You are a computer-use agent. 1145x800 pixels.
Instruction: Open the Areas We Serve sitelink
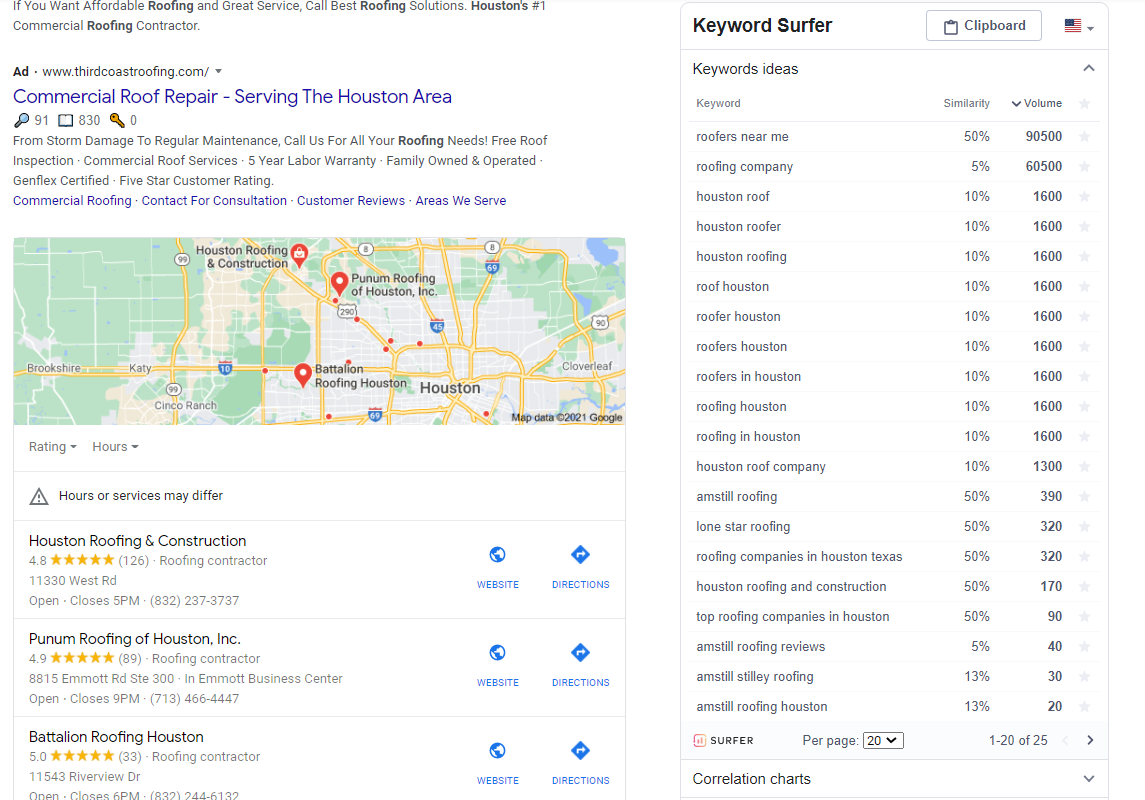click(x=461, y=201)
